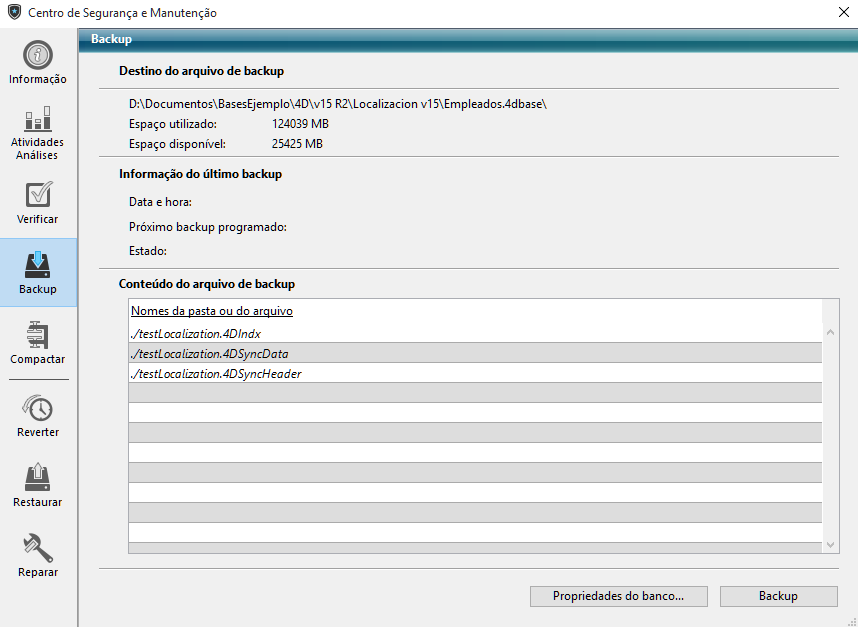Select the Reparar hammer and wrench icon
This screenshot has height=627, width=858.
tap(38, 548)
